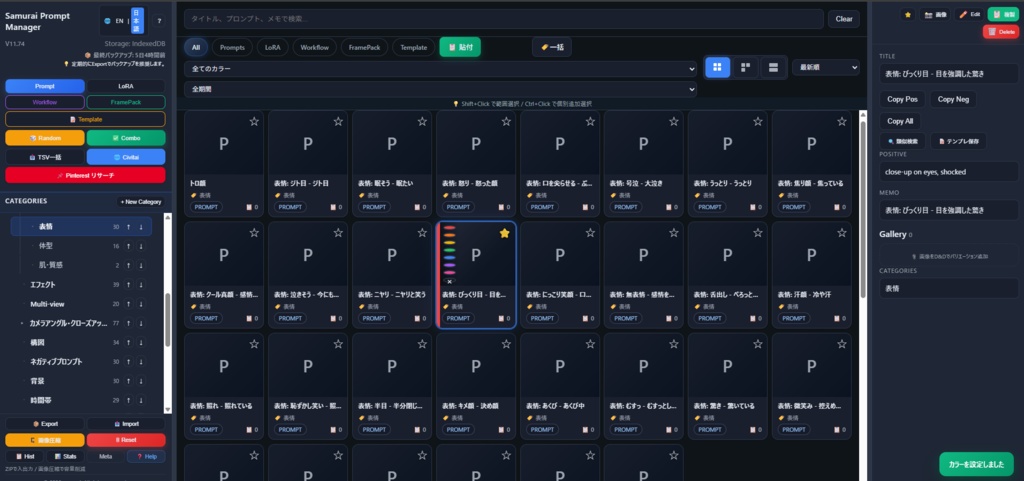Open the 全てのカラー color filter dropdown
This screenshot has width=1024, height=481.
(x=440, y=69)
